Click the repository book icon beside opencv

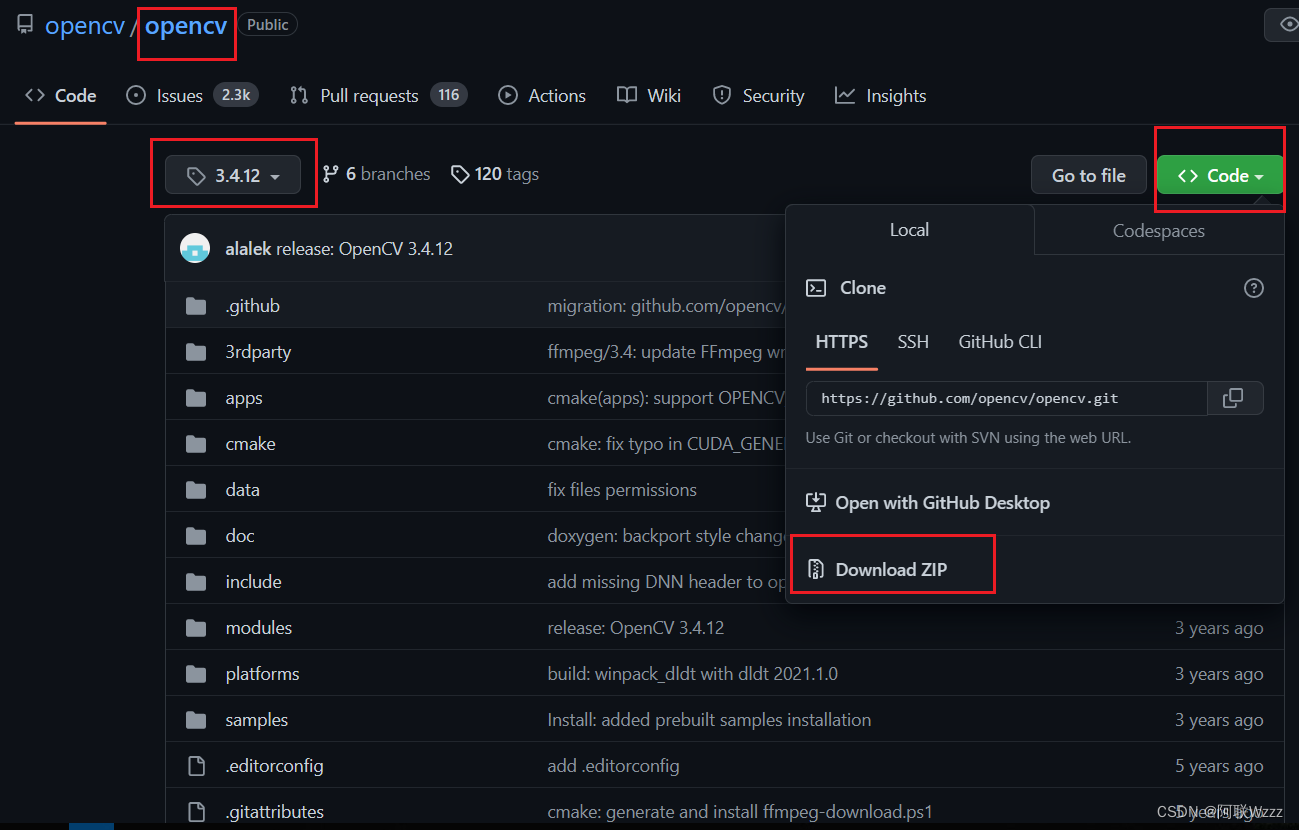pyautogui.click(x=24, y=24)
